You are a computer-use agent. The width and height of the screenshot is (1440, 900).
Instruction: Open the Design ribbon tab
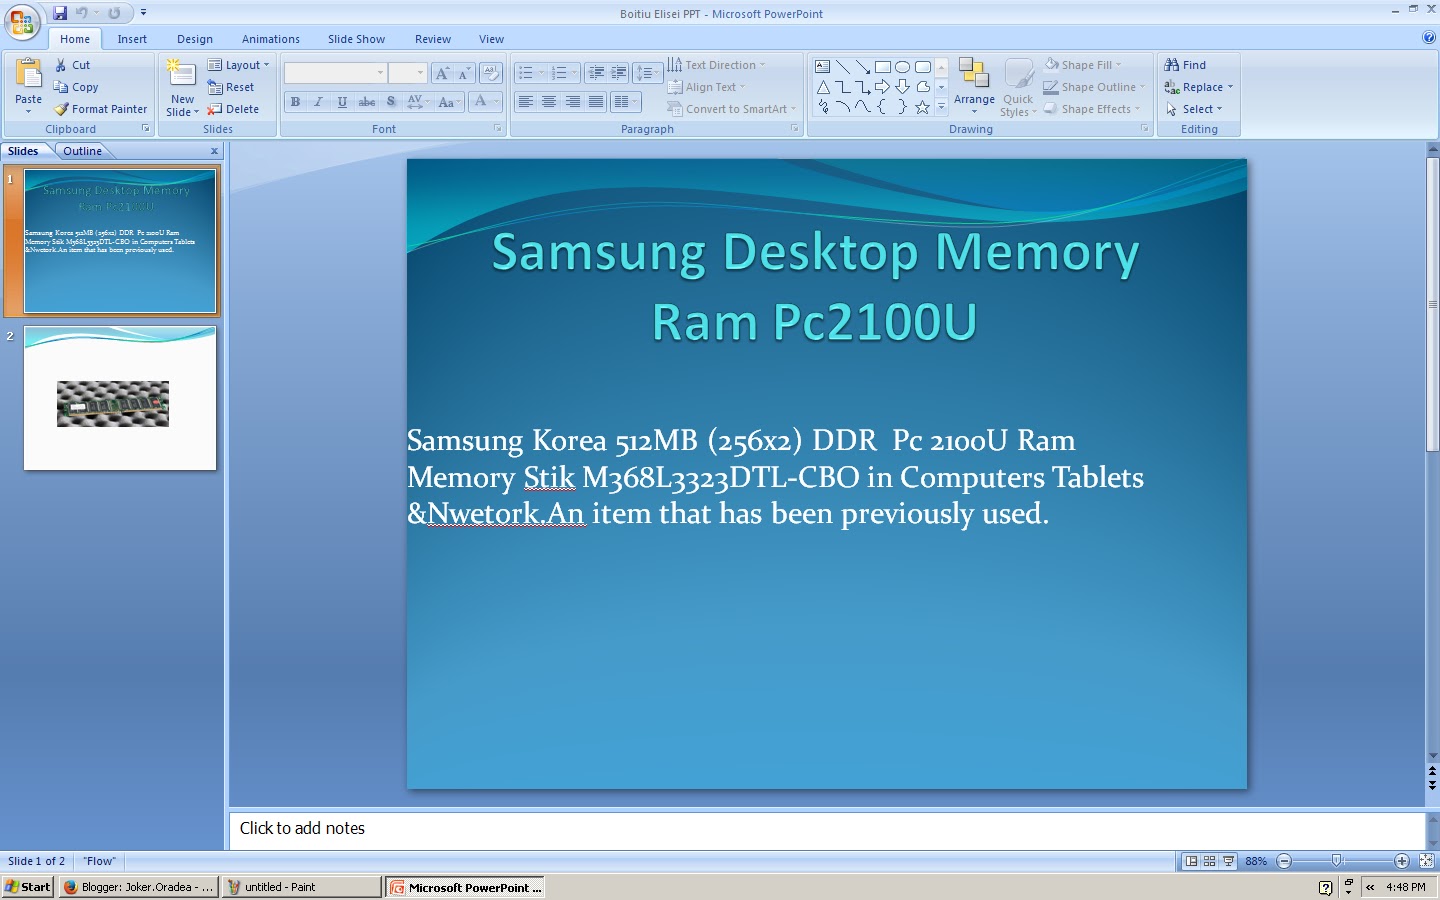pos(195,39)
